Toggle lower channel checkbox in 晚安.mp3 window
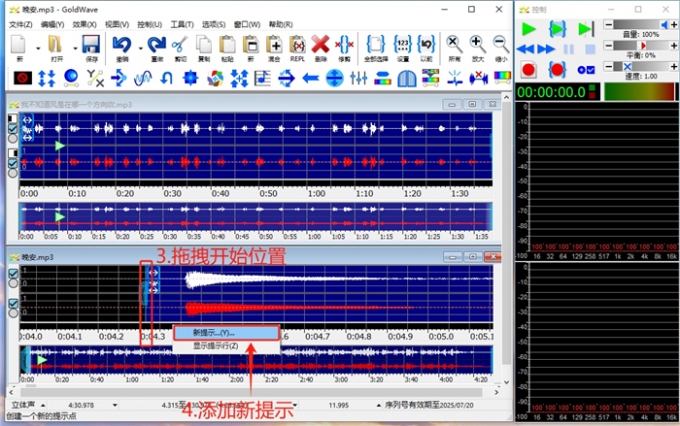 (x=13, y=303)
